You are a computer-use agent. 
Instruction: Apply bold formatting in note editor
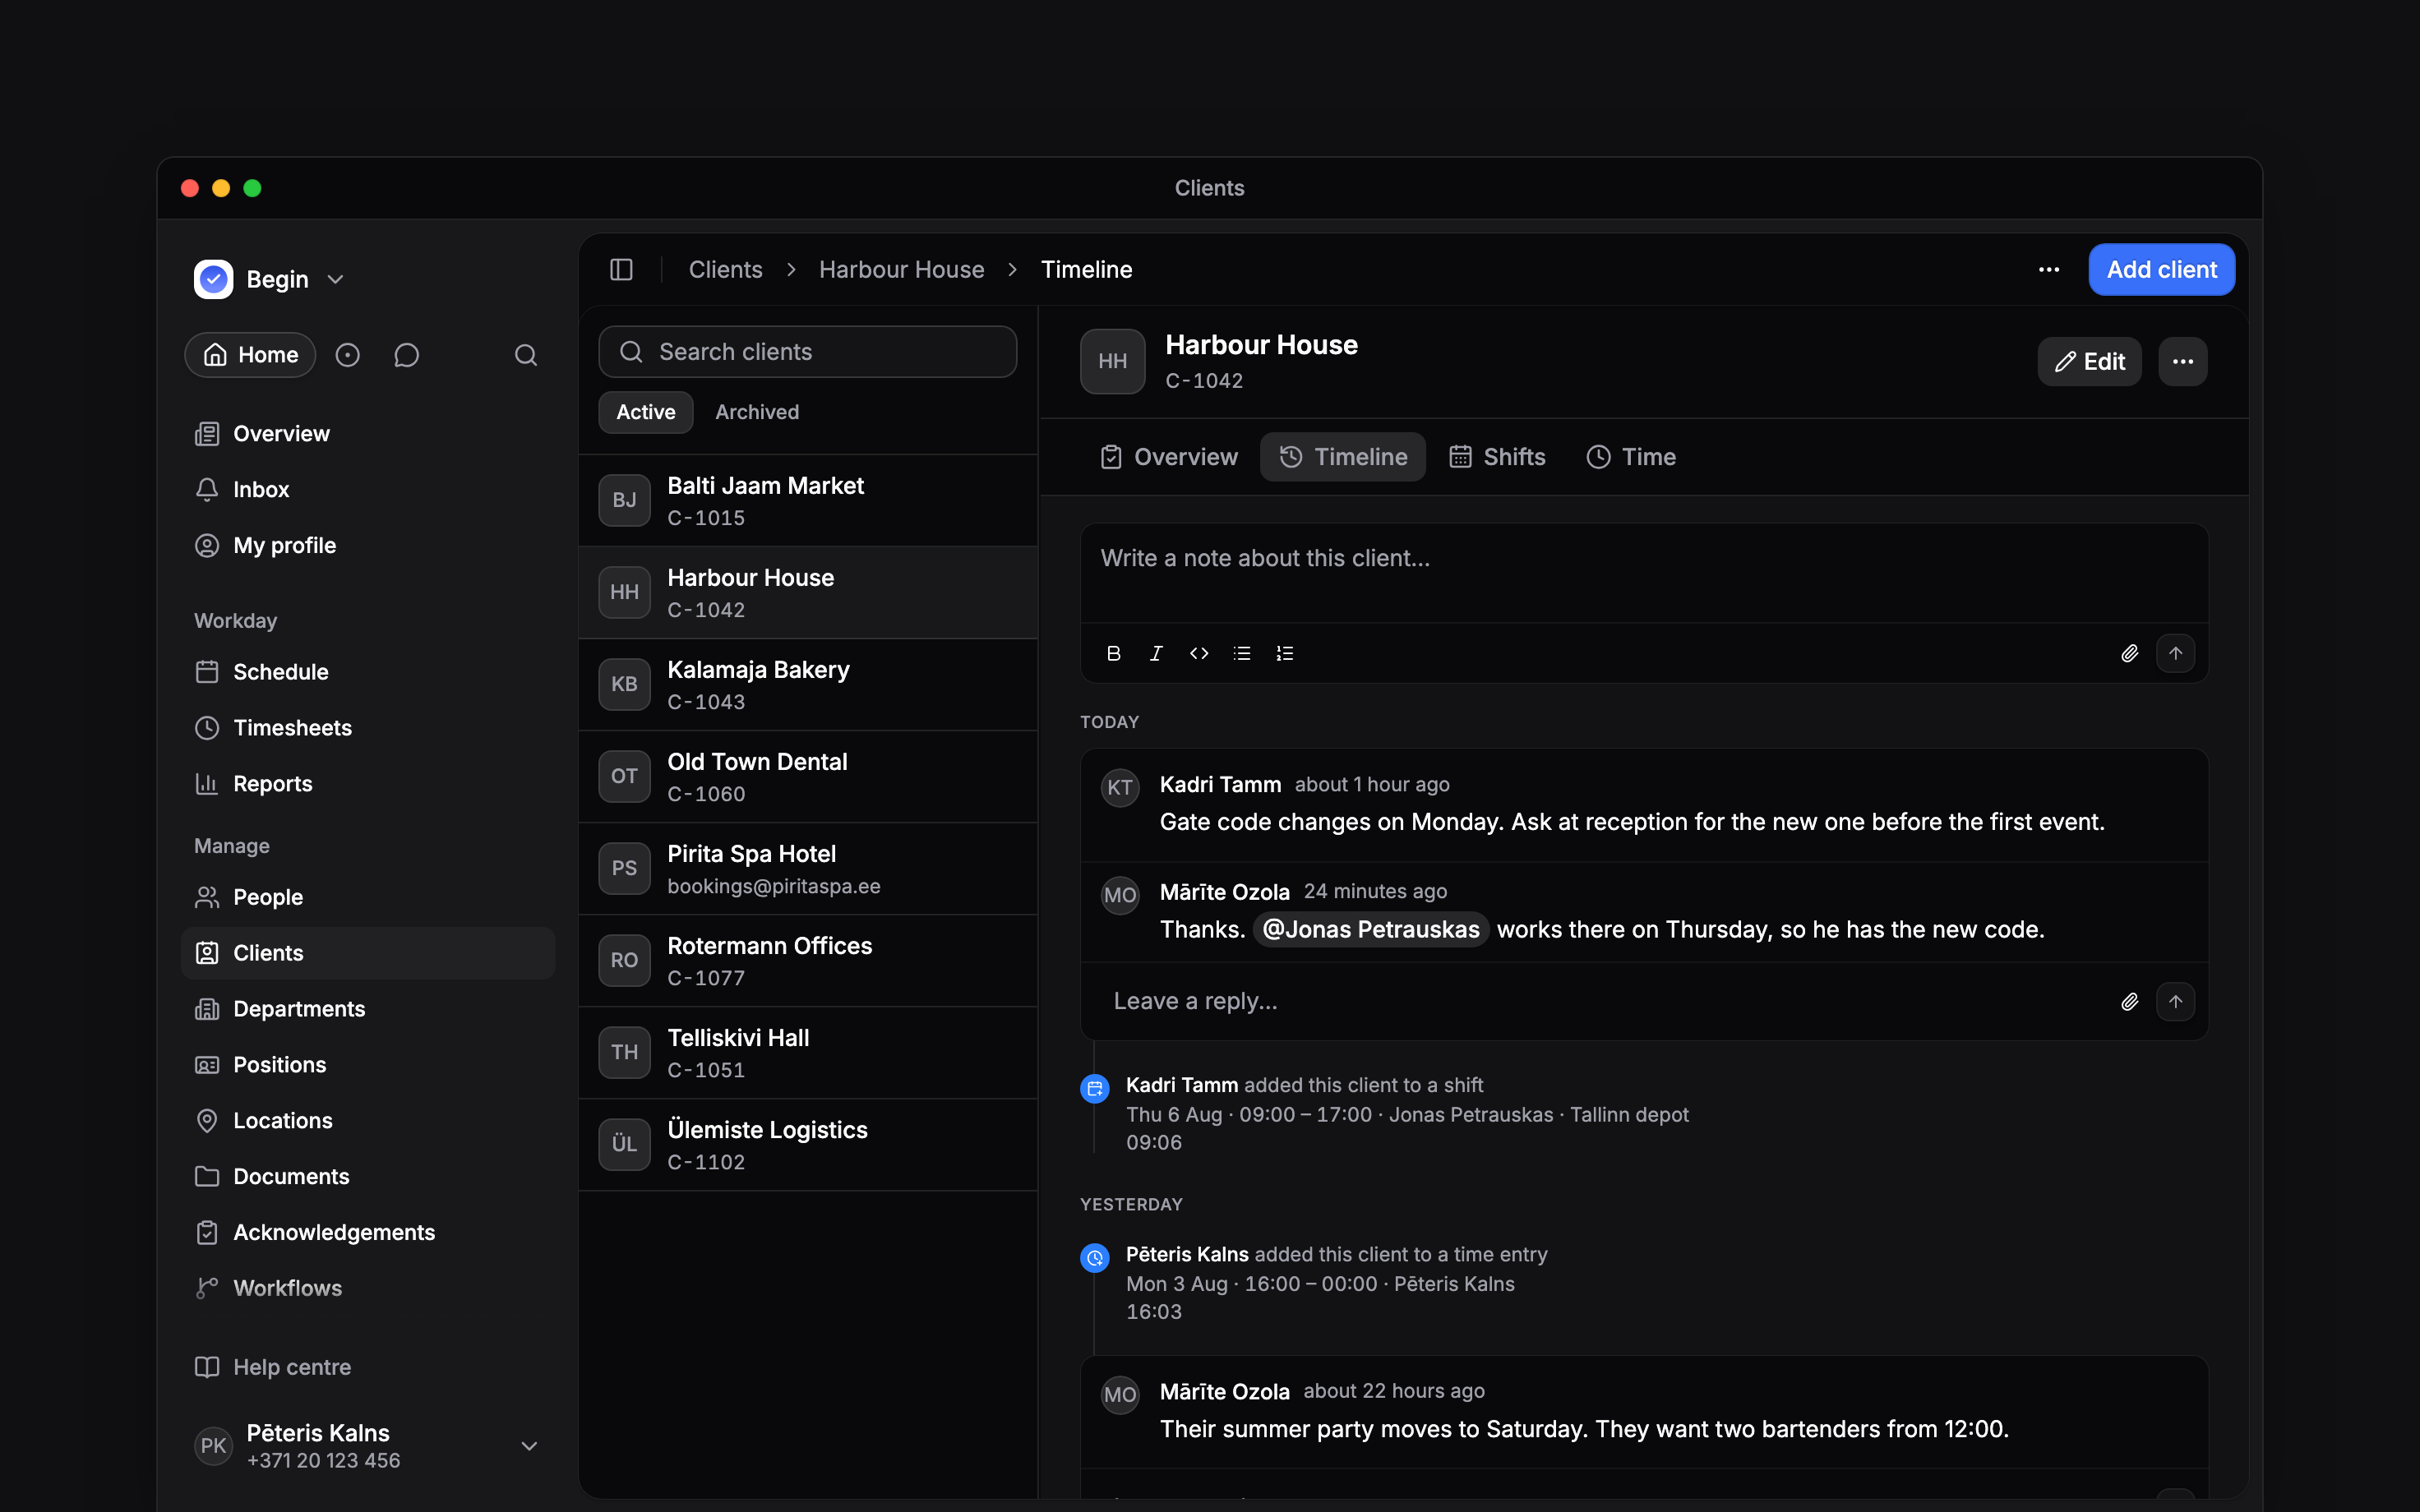coord(1113,653)
